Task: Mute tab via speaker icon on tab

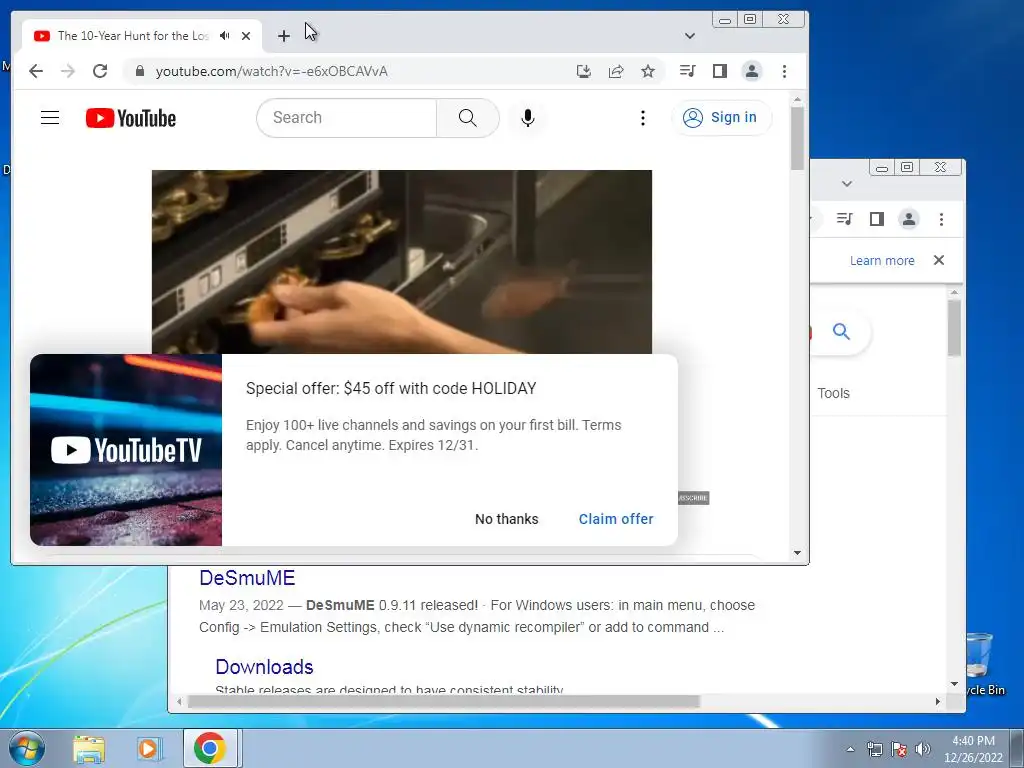Action: click(x=225, y=36)
